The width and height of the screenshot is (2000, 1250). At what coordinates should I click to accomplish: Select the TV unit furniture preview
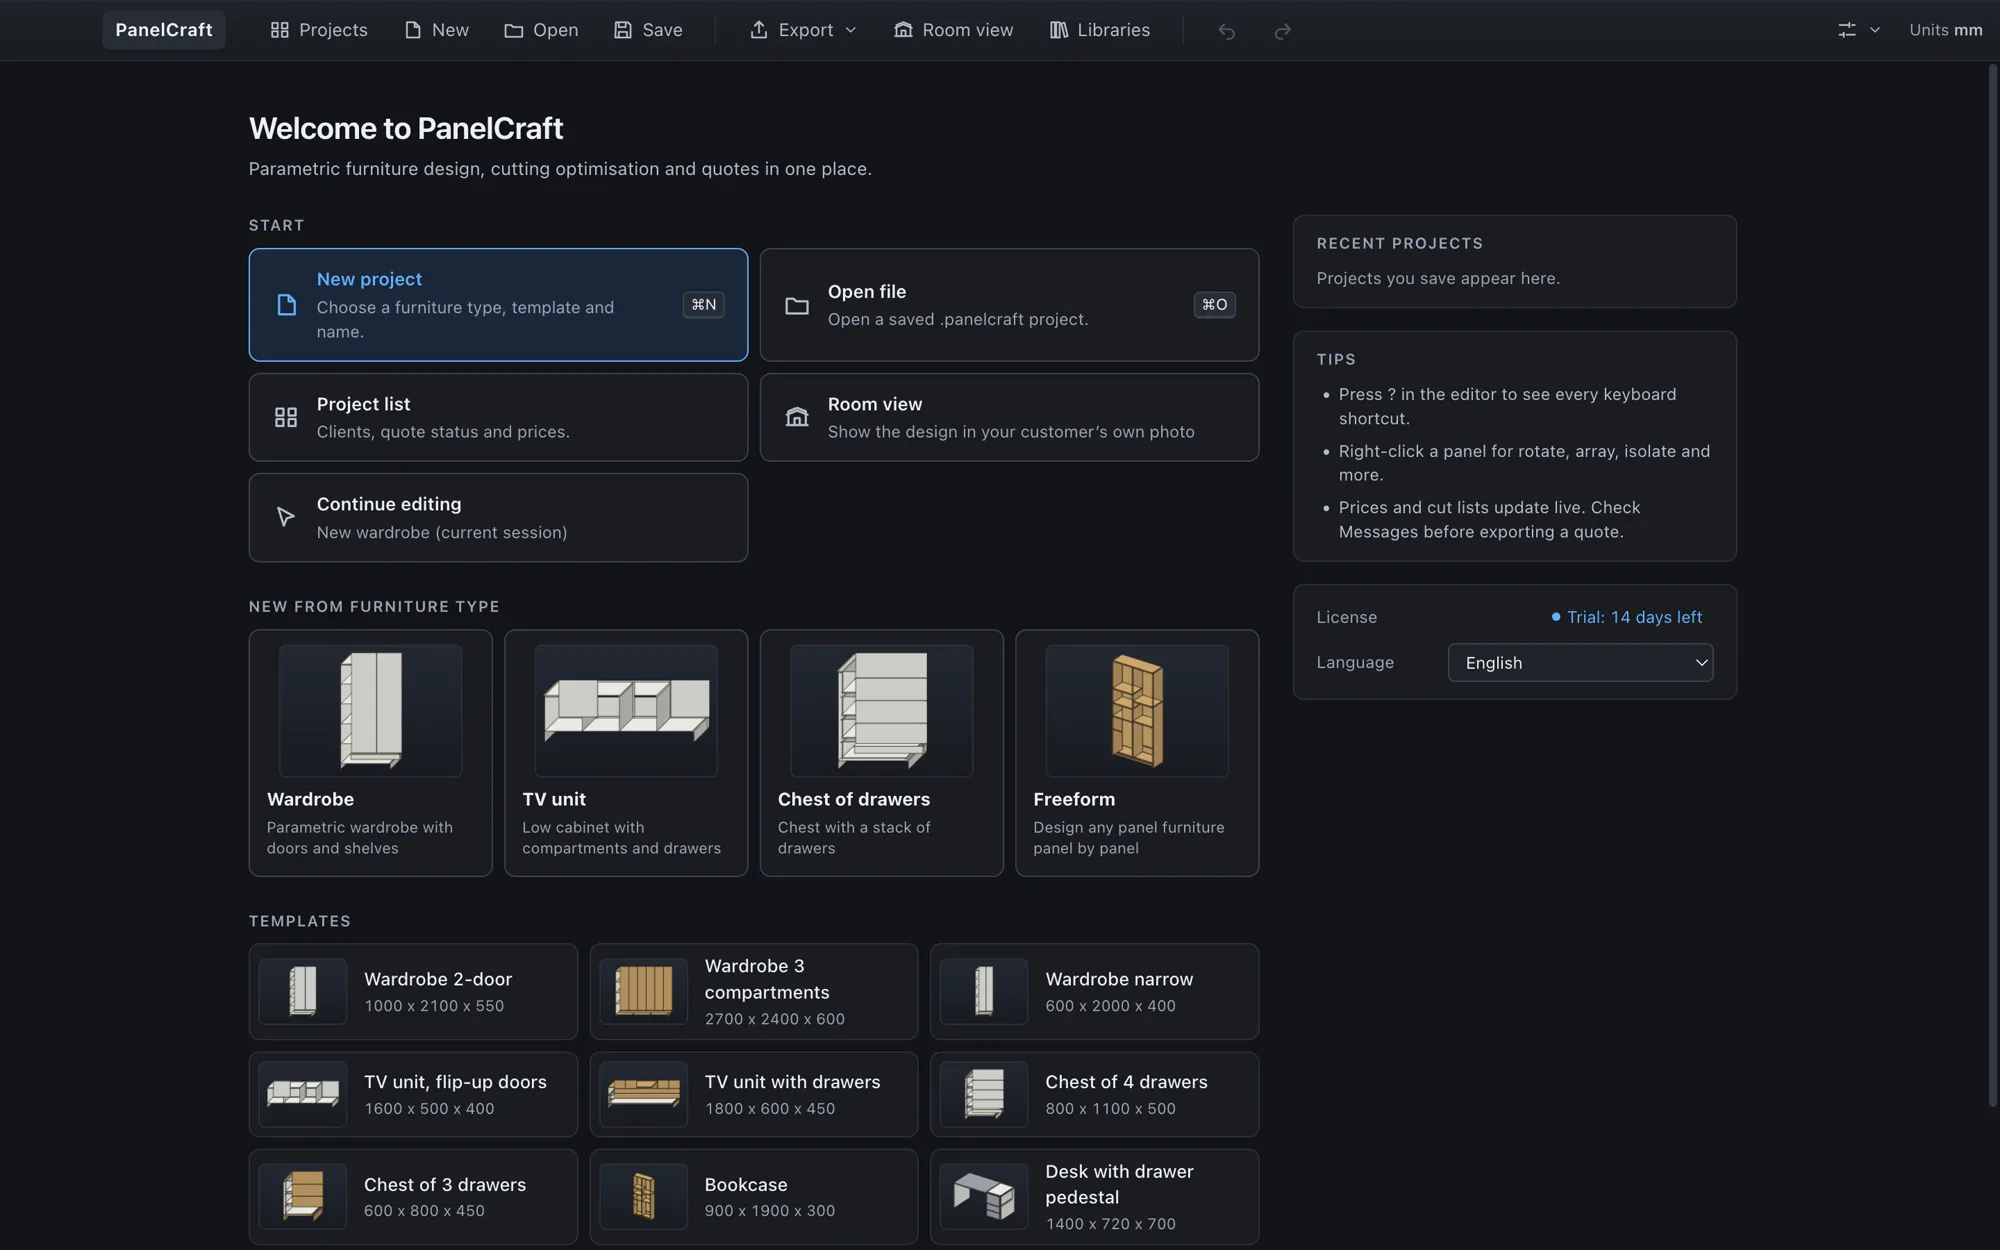pos(626,710)
